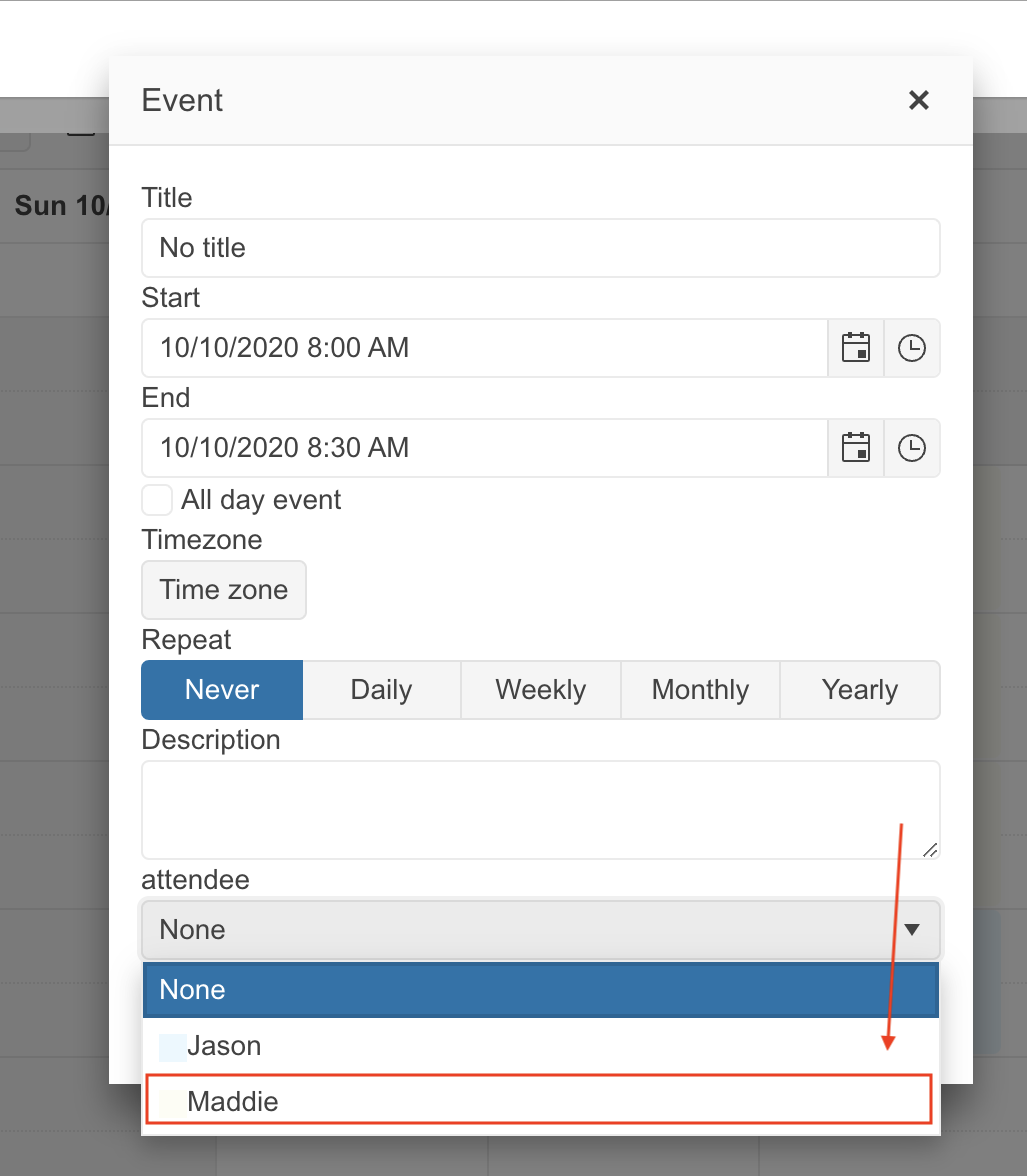
Task: Click the Time zone button
Action: point(224,590)
